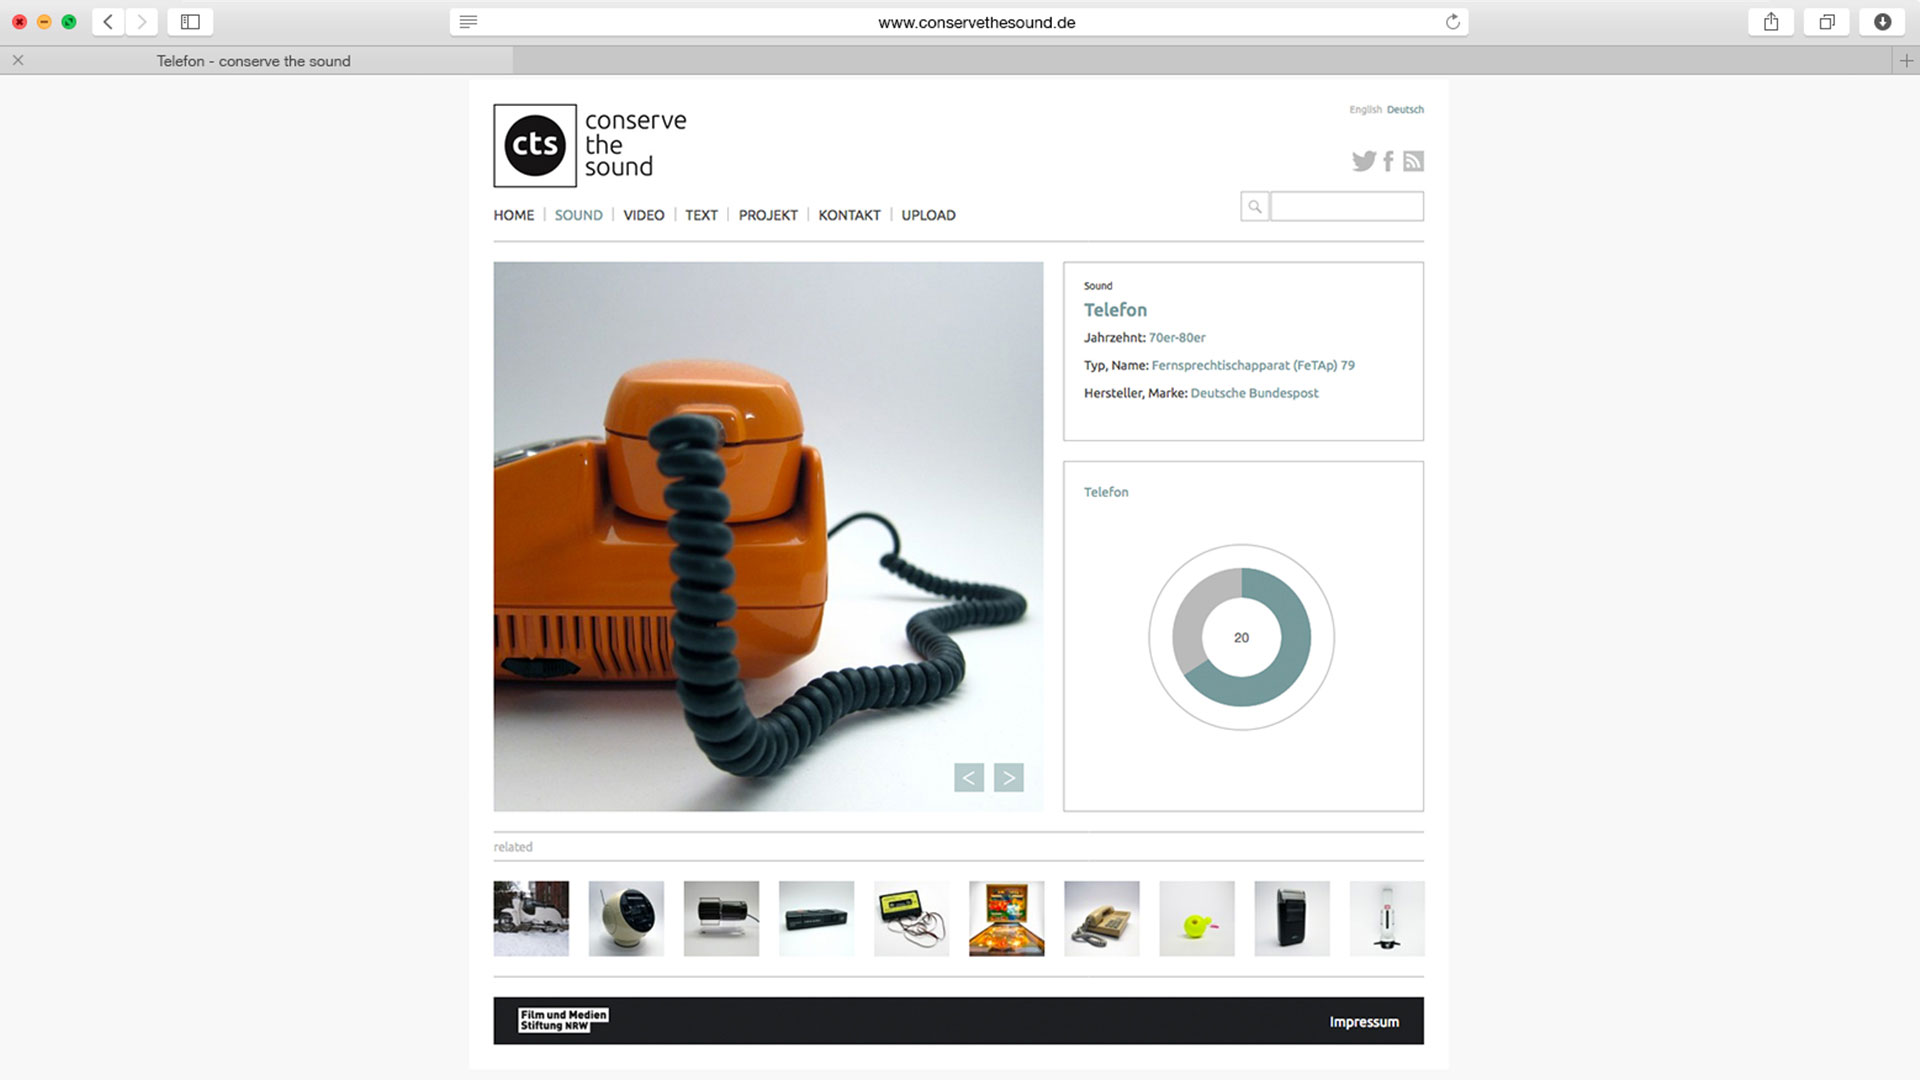Show previous image with the < arrow
1920x1080 pixels.
click(x=969, y=777)
